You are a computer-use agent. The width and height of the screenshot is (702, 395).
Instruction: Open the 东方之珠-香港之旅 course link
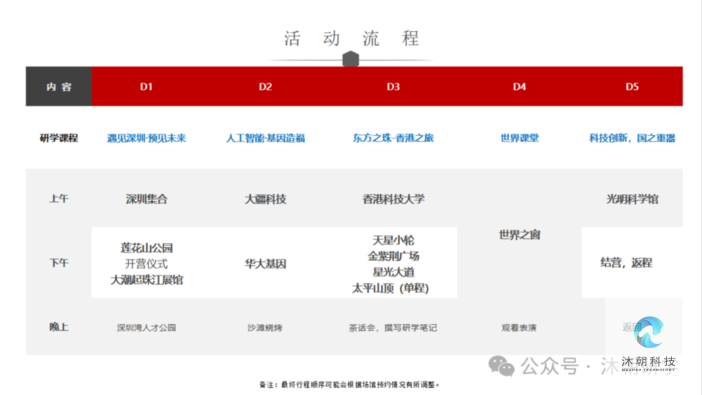tap(393, 138)
